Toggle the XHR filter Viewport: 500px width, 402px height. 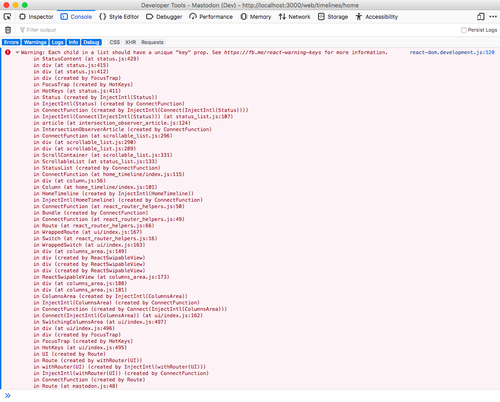pyautogui.click(x=130, y=42)
